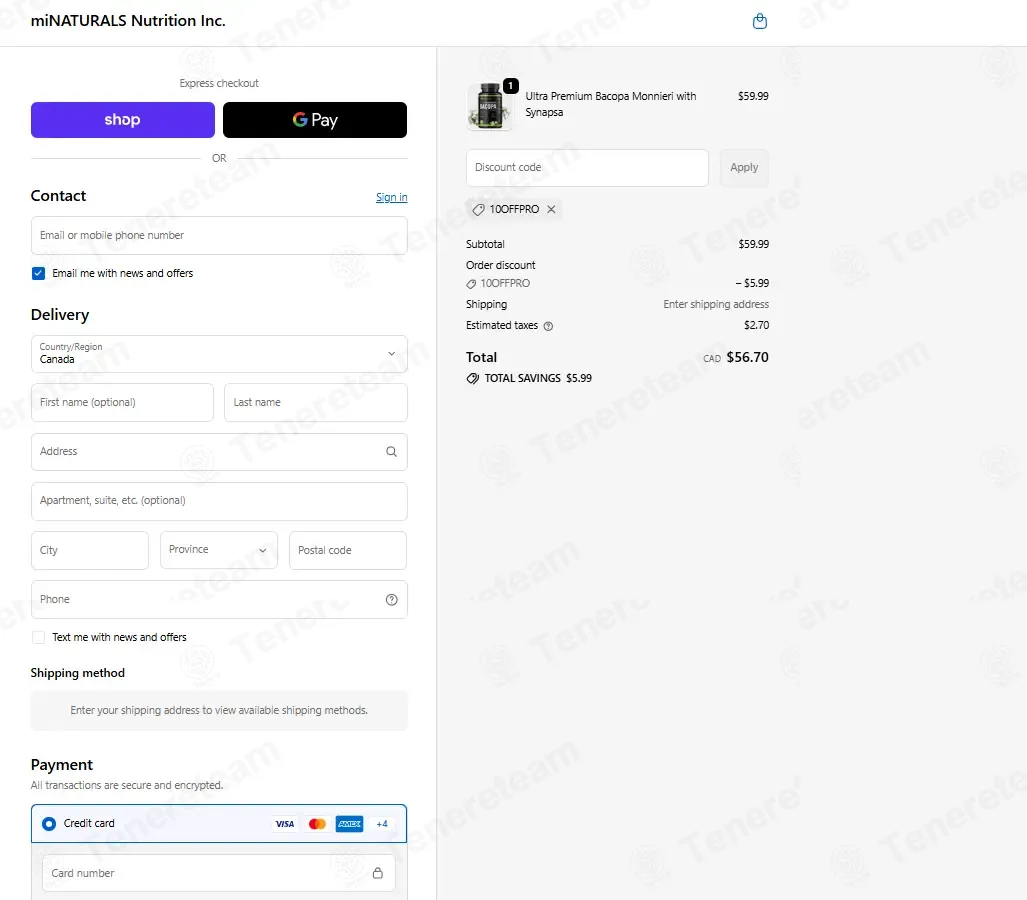1027x900 pixels.
Task: Apply the discount code
Action: (744, 168)
